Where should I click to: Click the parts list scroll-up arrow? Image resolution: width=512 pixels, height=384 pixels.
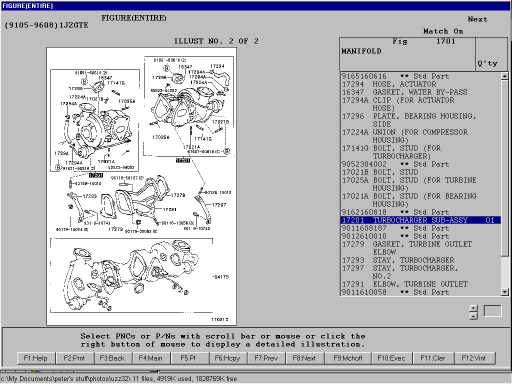(x=505, y=76)
